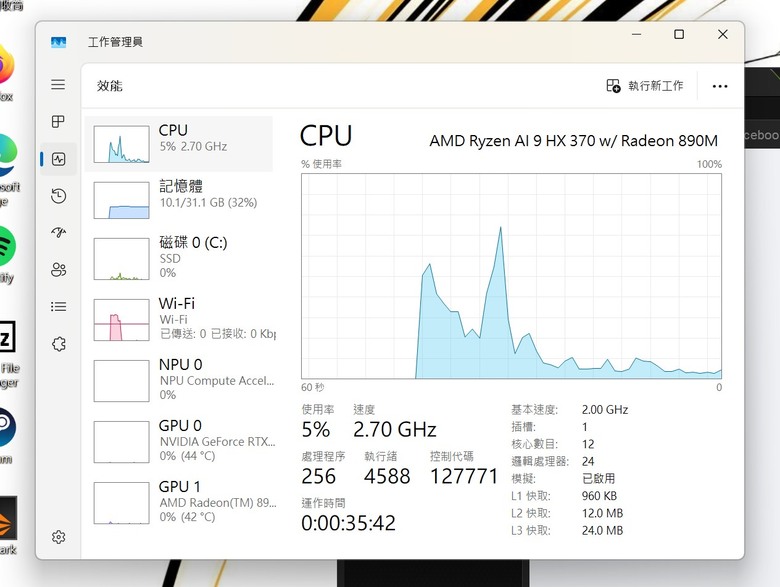Select the GPU 0 NVIDIA GeForce entry

point(179,442)
